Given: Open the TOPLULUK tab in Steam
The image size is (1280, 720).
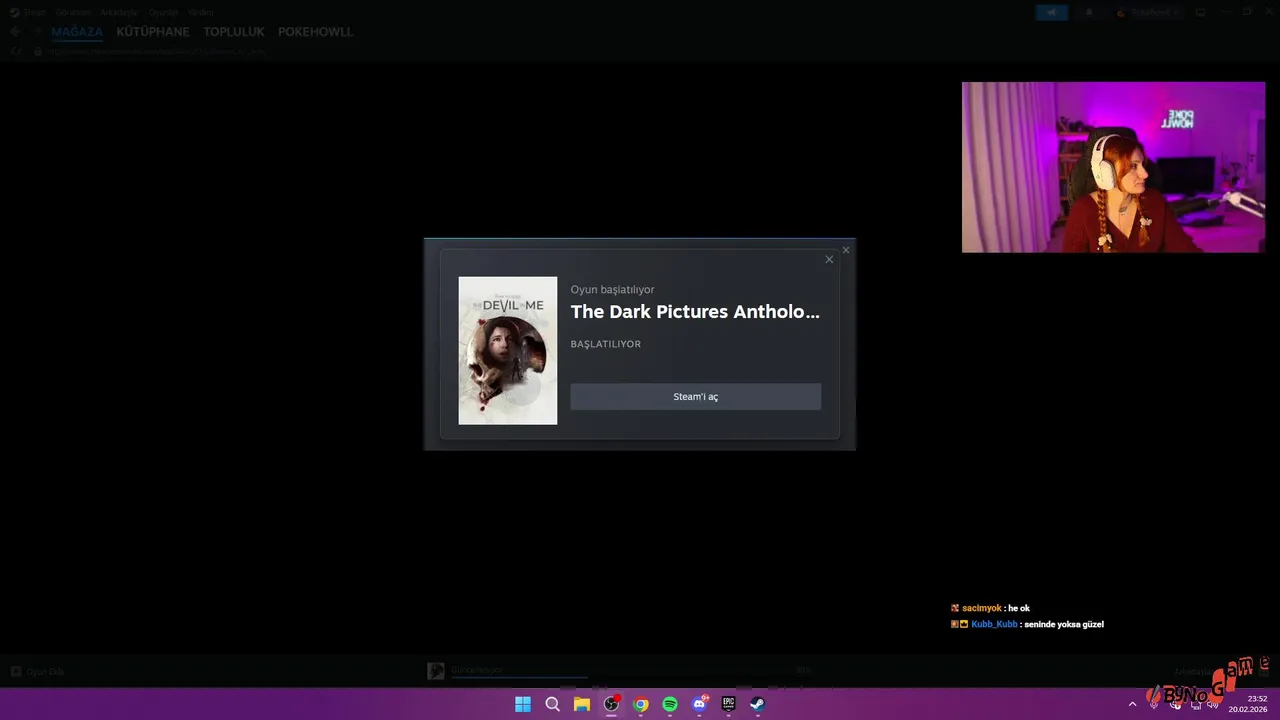Looking at the screenshot, I should [x=234, y=32].
